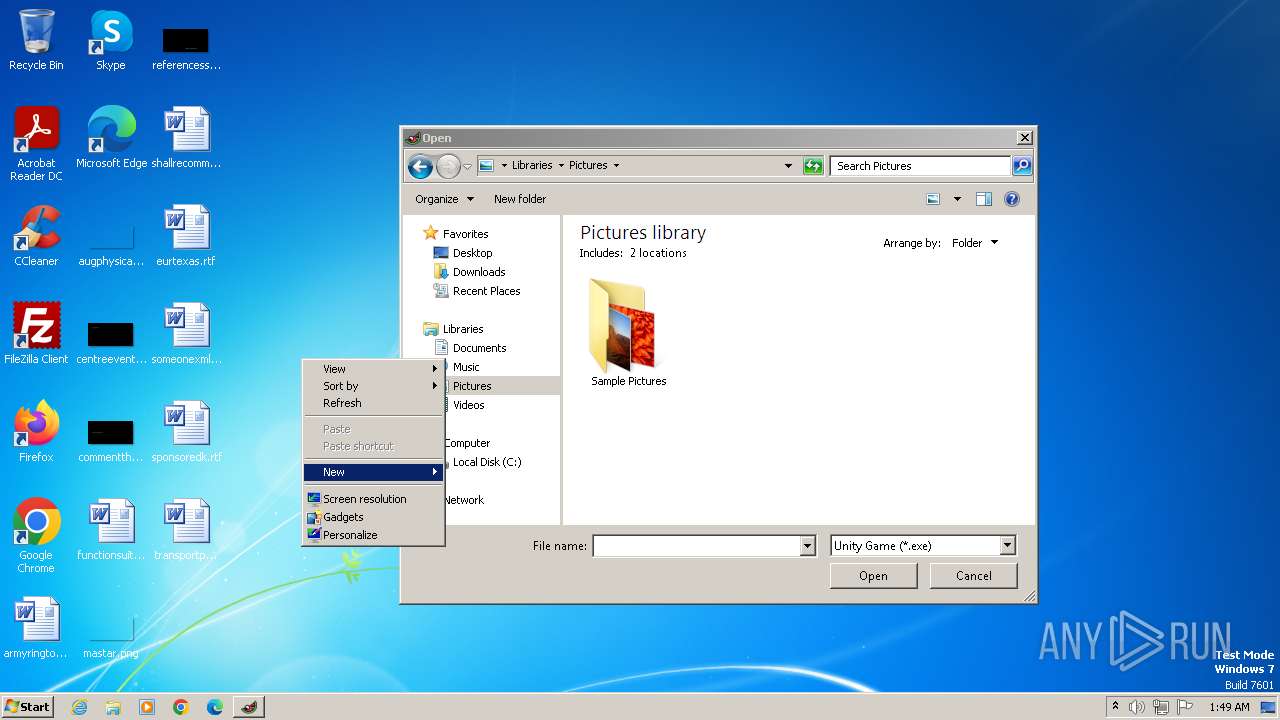Expand the File name history dropdown
The image size is (1280, 720).
[x=808, y=546]
